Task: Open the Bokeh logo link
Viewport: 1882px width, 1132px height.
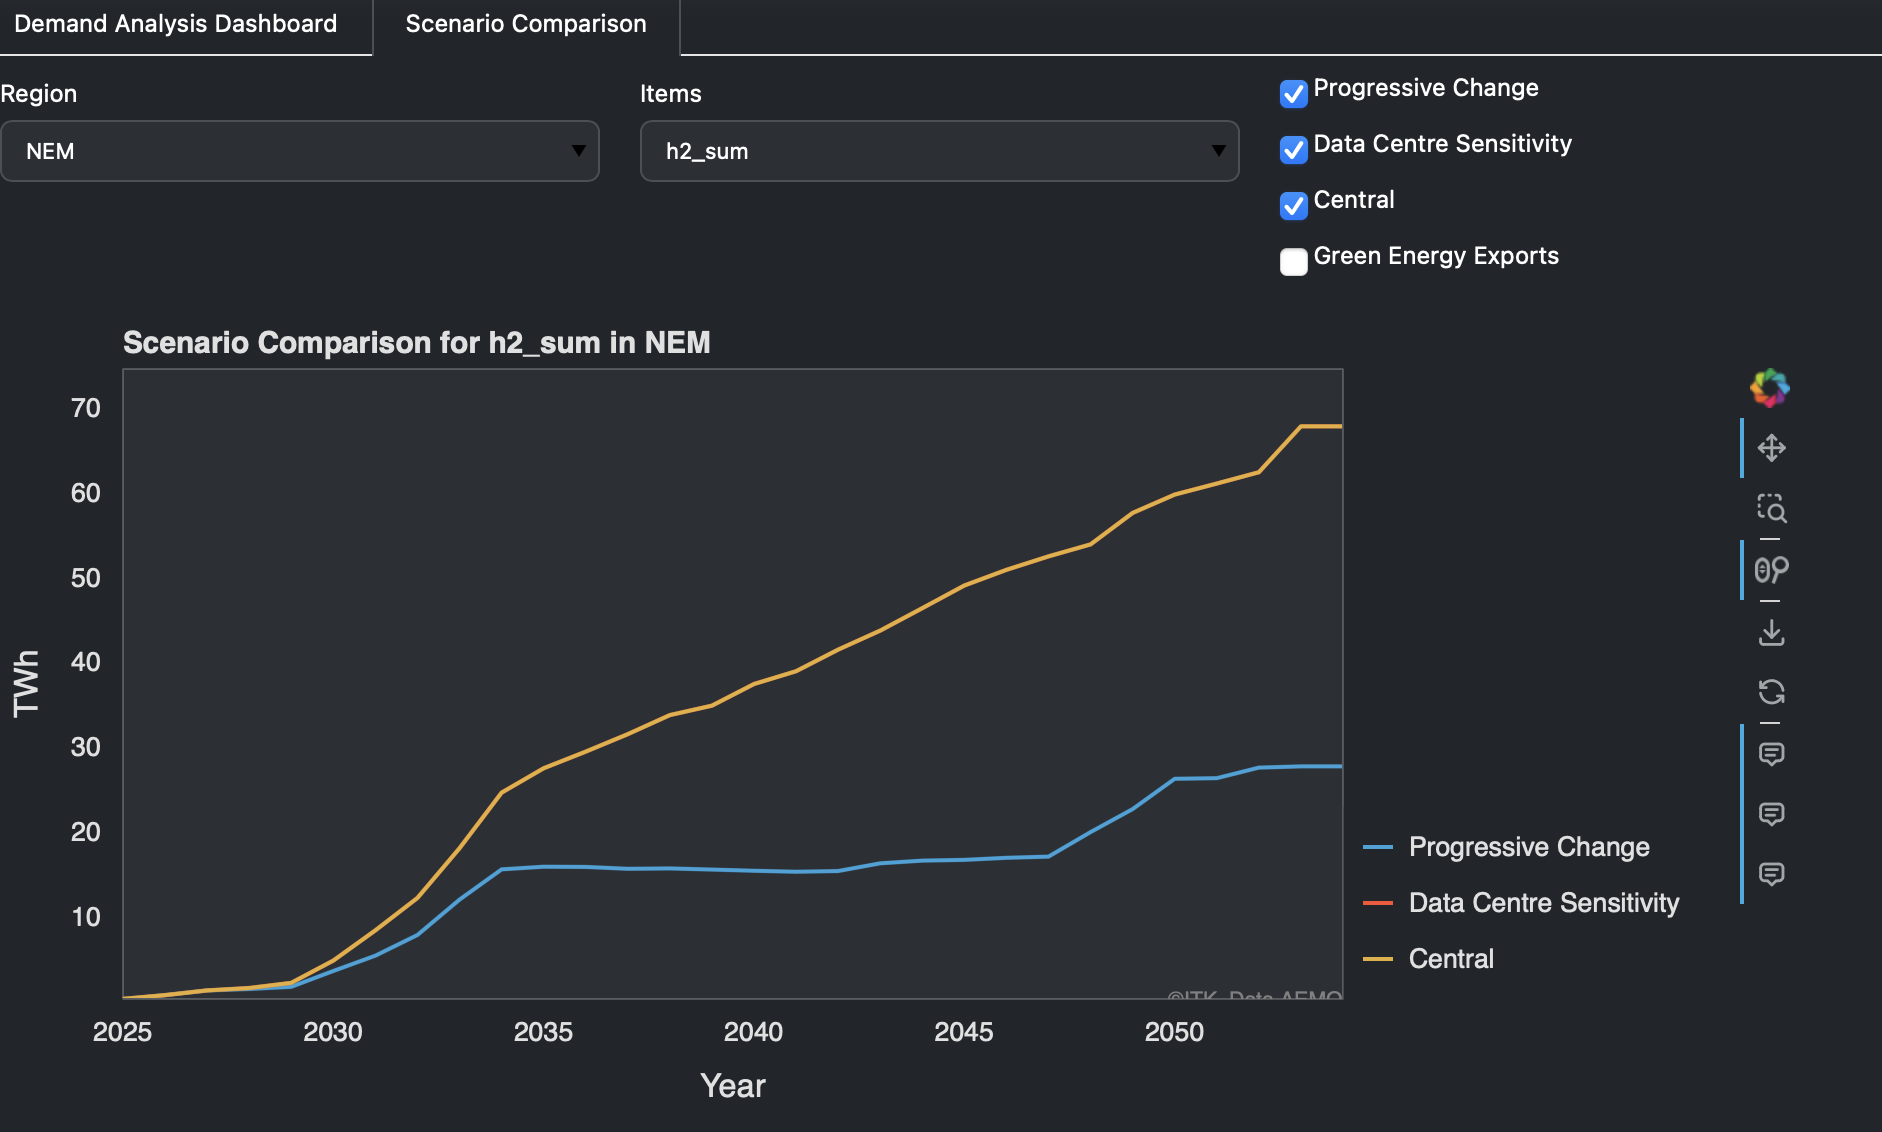Action: pos(1769,388)
